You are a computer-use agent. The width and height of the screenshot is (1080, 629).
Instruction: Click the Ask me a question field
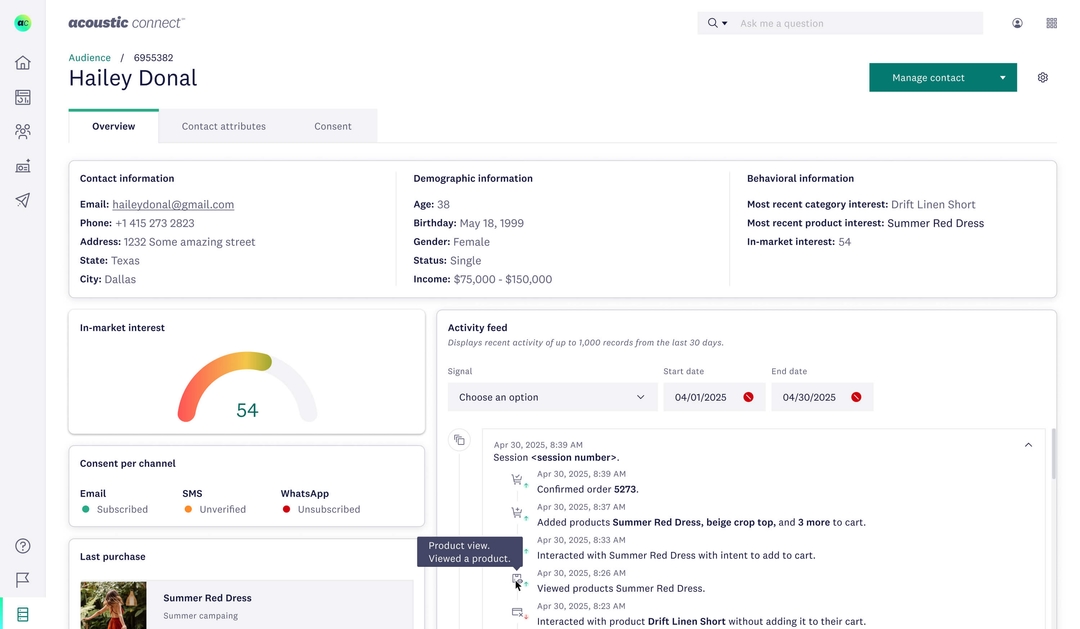pyautogui.click(x=855, y=23)
